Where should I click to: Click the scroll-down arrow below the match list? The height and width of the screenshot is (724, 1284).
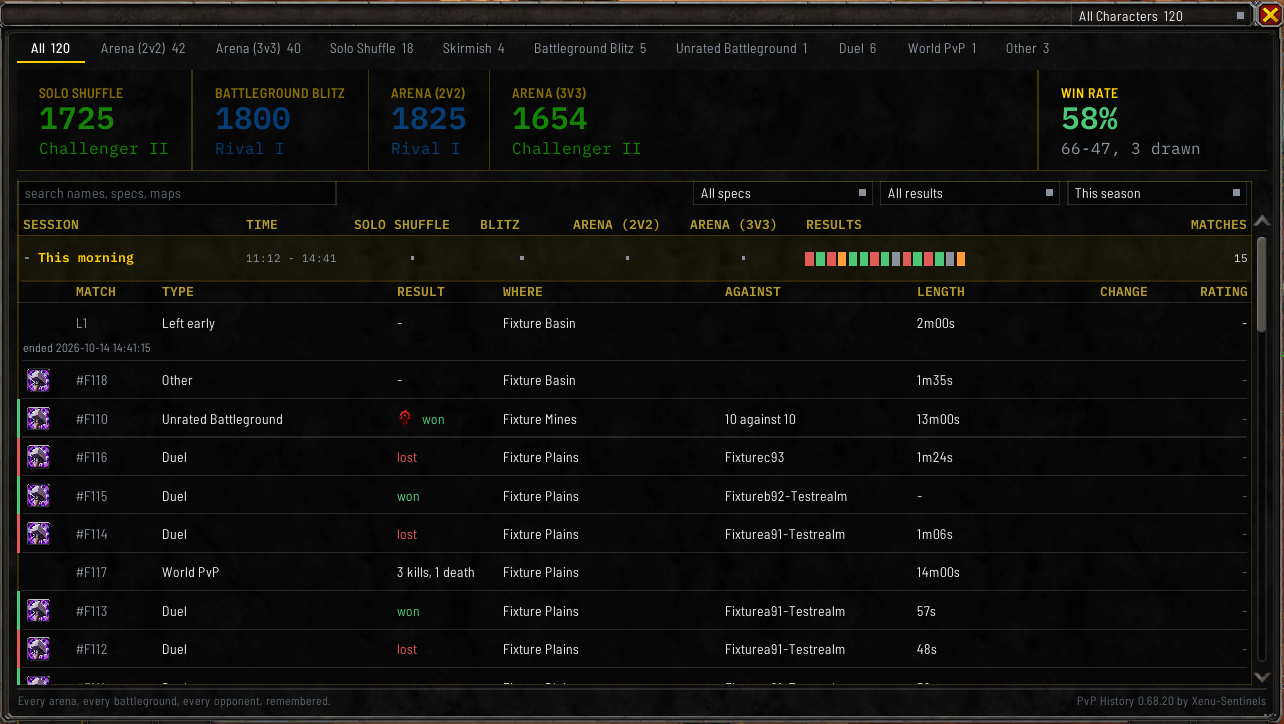click(x=1262, y=677)
